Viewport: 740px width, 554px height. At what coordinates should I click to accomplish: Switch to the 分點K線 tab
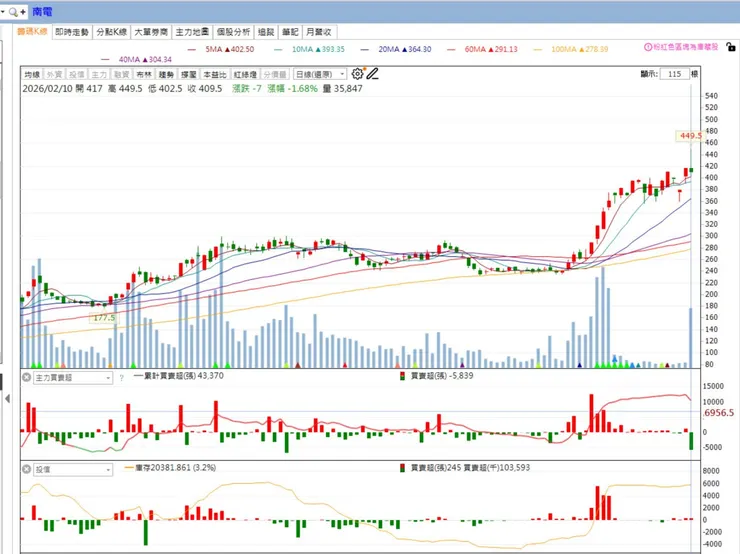click(112, 32)
